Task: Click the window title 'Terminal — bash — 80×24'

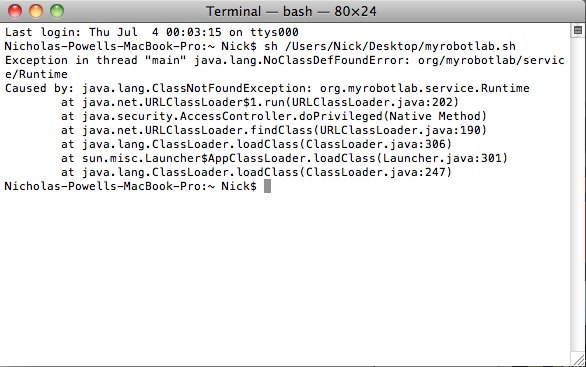Action: (291, 12)
